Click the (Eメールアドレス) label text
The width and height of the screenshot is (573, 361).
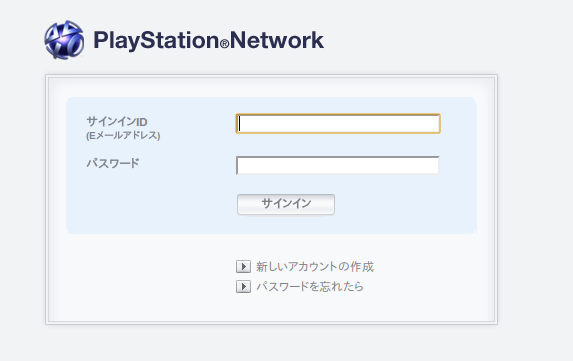coord(123,136)
